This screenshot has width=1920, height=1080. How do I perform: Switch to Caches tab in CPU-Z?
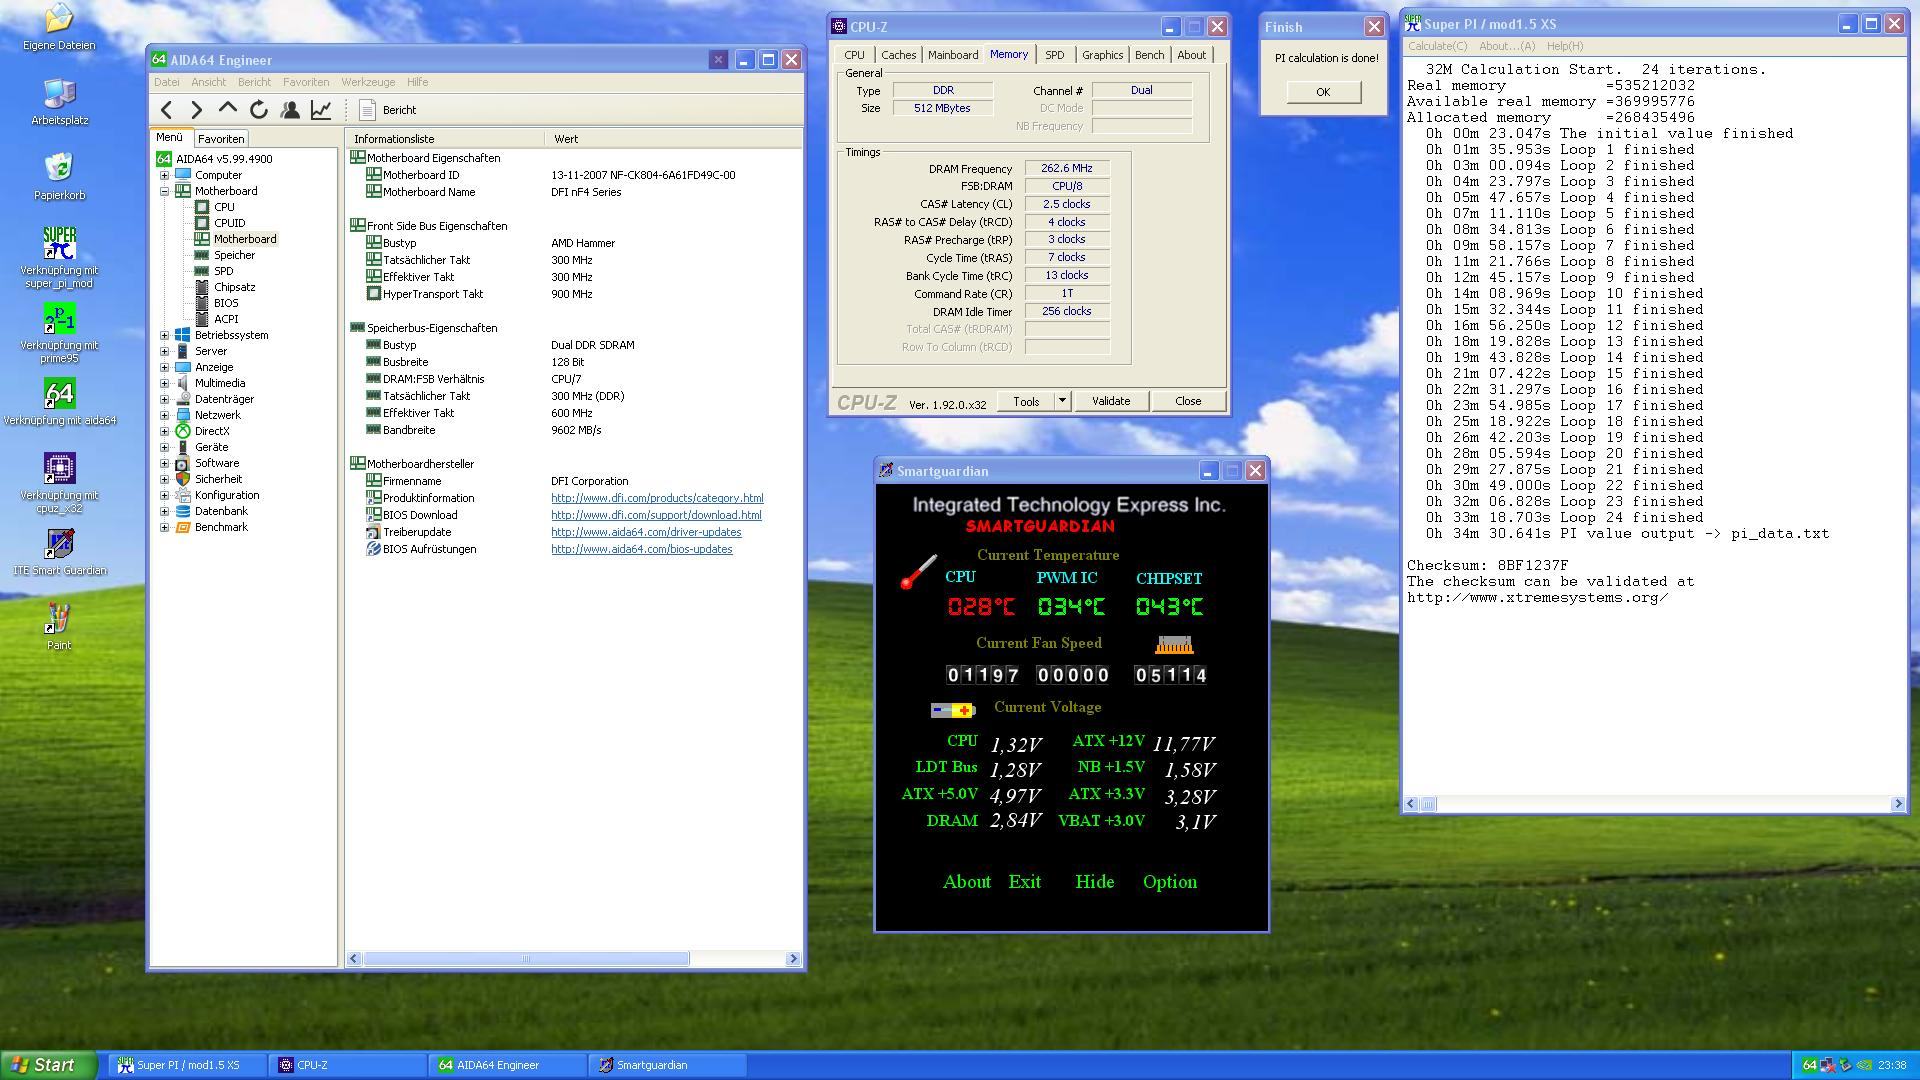click(898, 55)
